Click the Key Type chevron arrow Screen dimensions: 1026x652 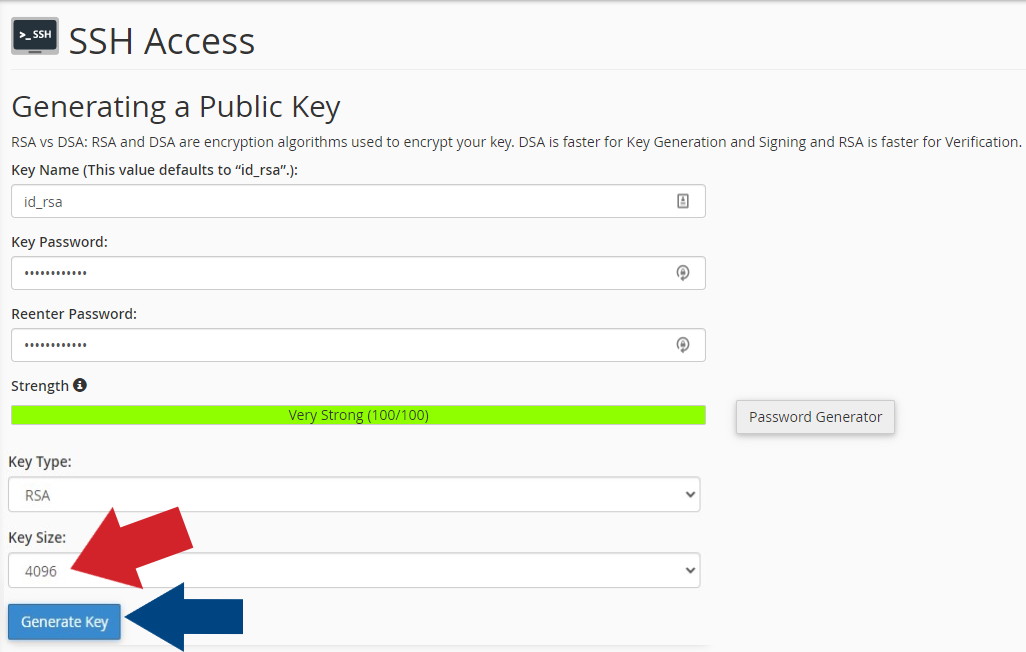tap(690, 494)
